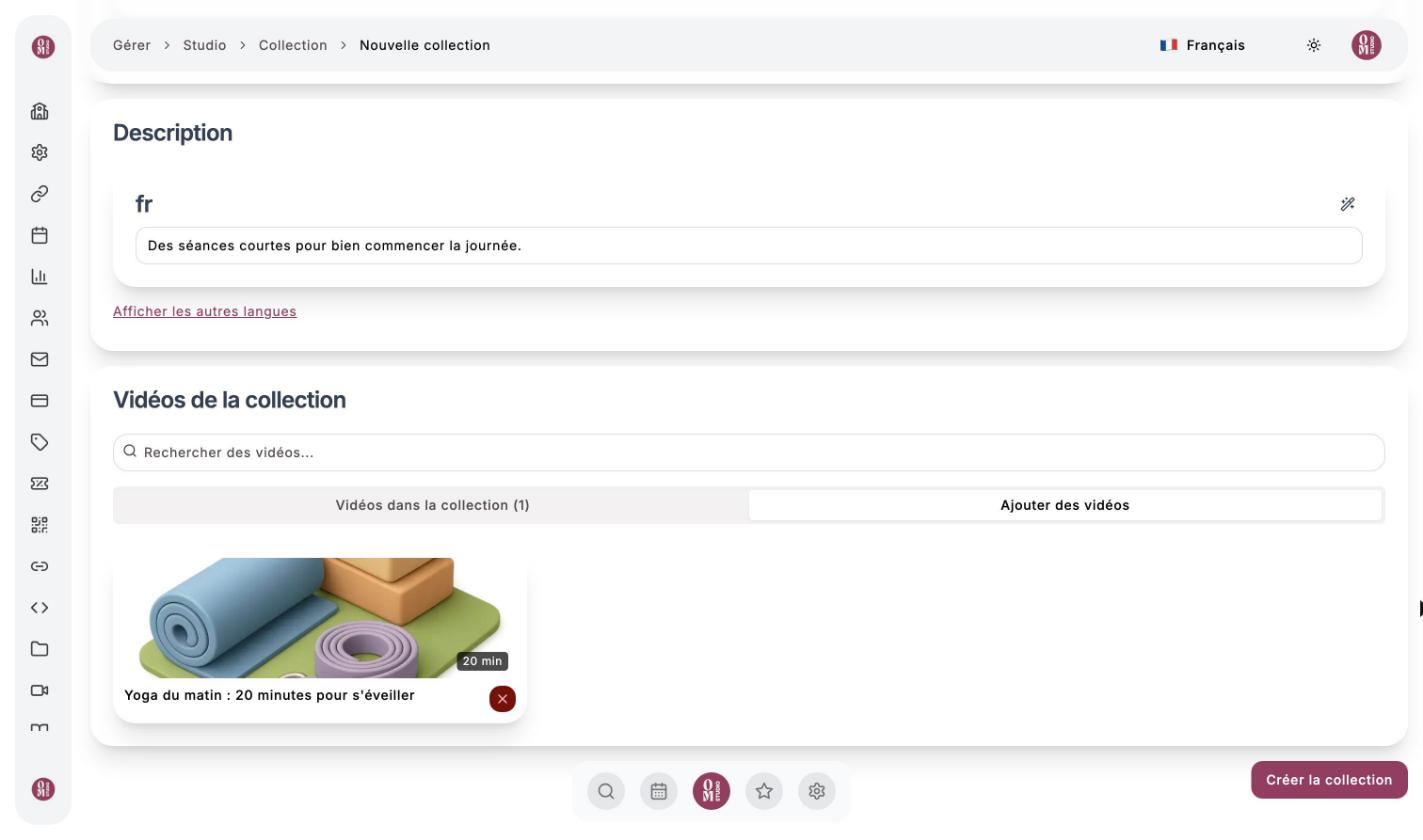The height and width of the screenshot is (840, 1423).
Task: Open the calendar in the bottom dock
Action: click(x=658, y=791)
